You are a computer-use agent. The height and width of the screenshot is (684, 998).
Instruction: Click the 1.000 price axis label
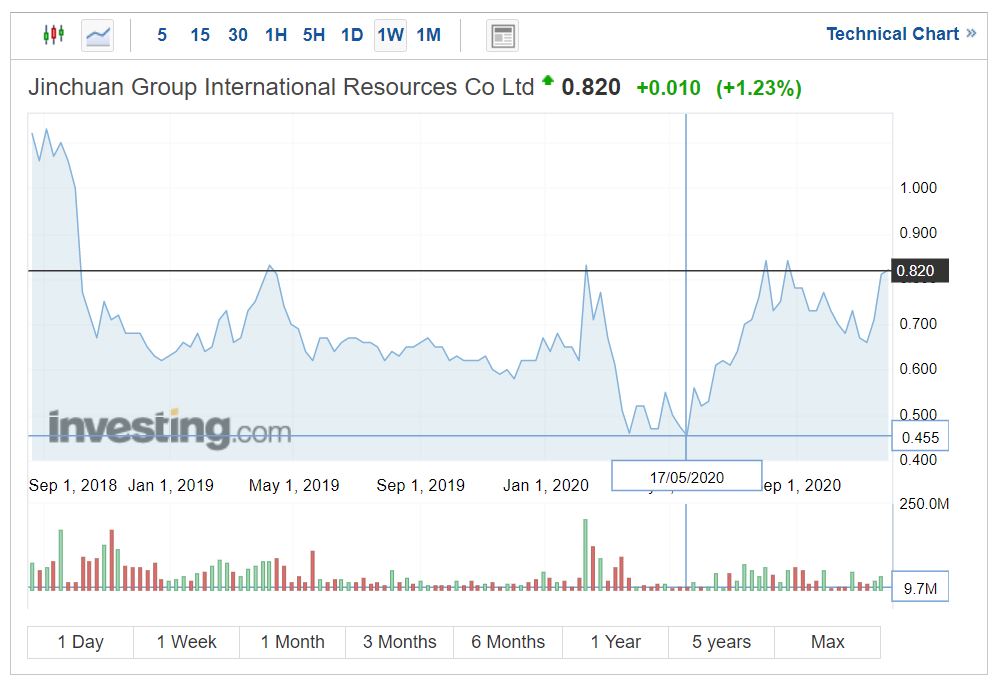918,188
